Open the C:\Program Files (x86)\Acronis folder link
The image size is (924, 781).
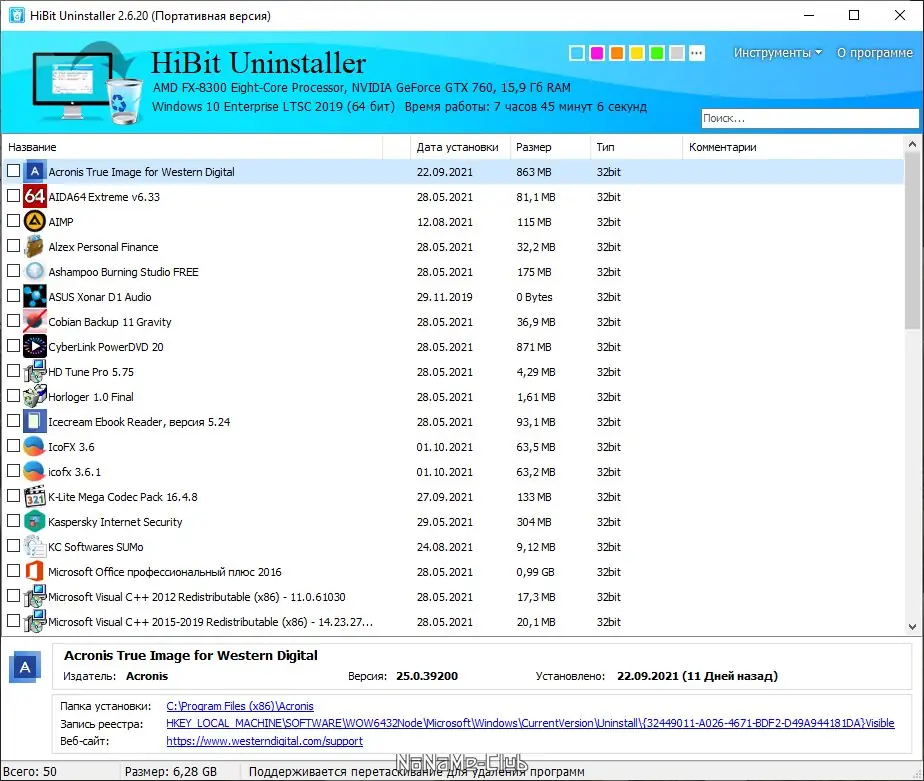pos(240,706)
